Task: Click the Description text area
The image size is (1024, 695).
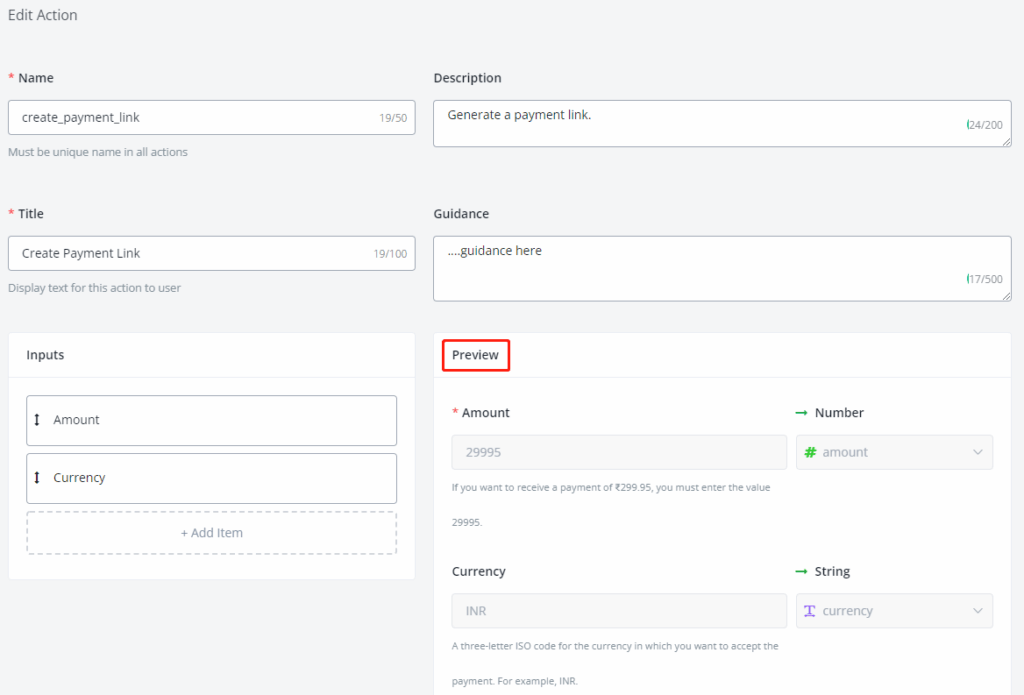Action: click(x=700, y=123)
